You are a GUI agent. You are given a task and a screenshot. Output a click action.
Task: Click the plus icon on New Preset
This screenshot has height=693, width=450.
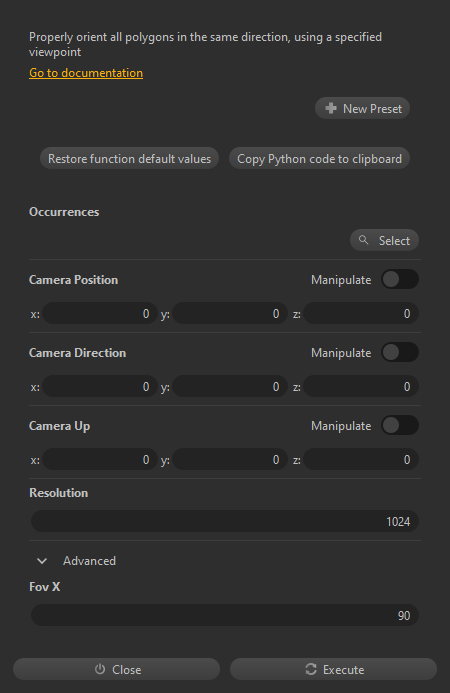click(x=331, y=108)
